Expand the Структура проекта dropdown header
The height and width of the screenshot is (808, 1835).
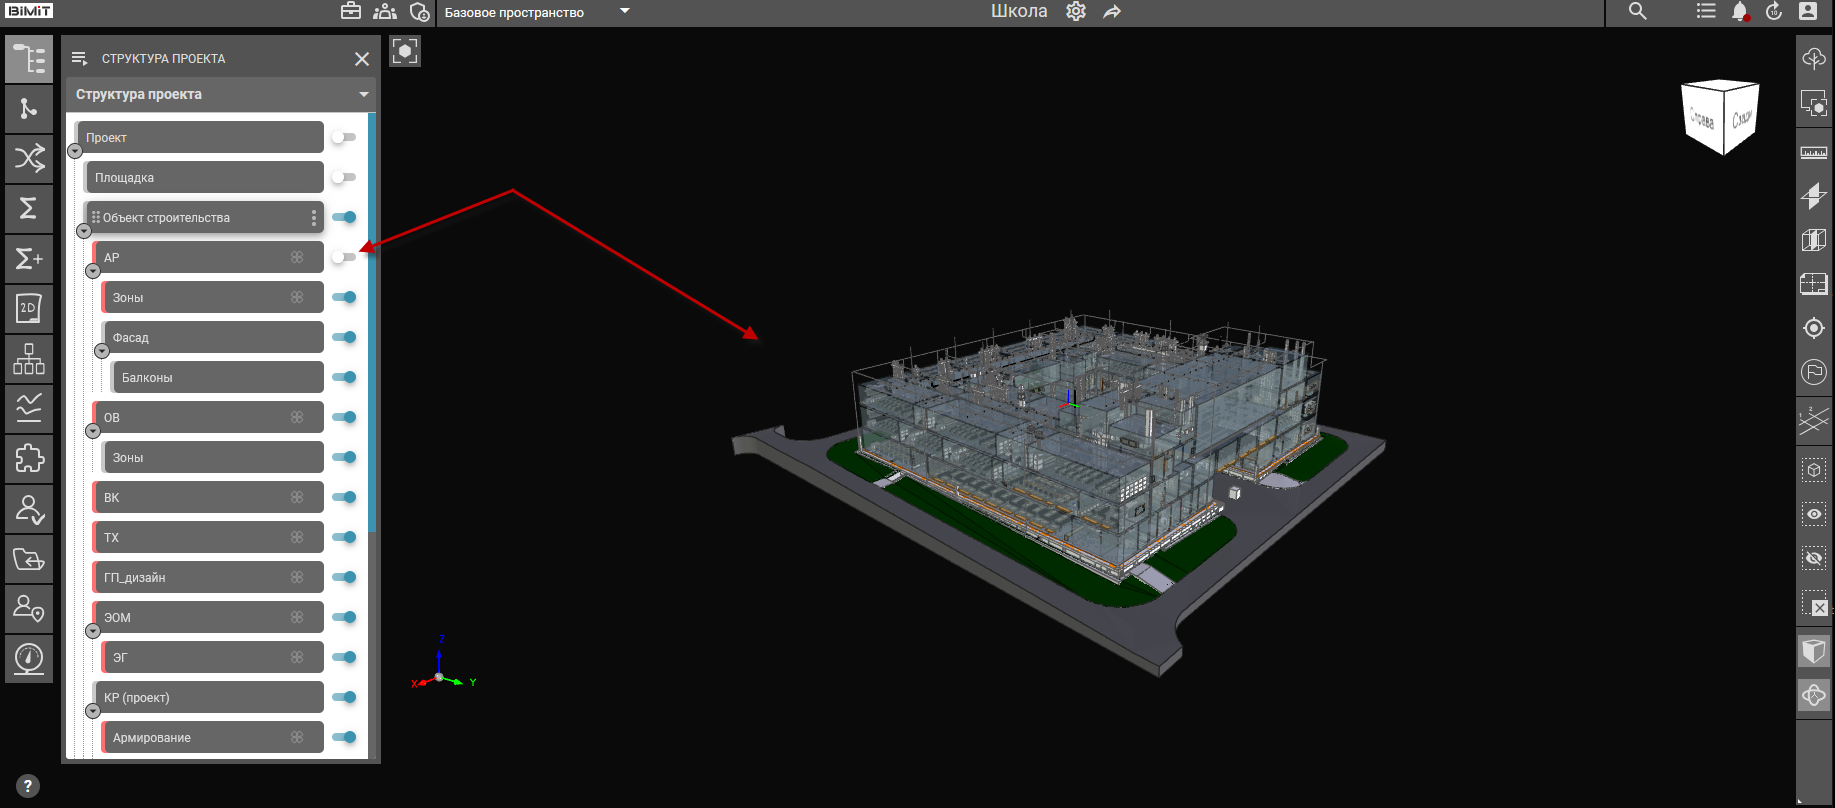363,95
